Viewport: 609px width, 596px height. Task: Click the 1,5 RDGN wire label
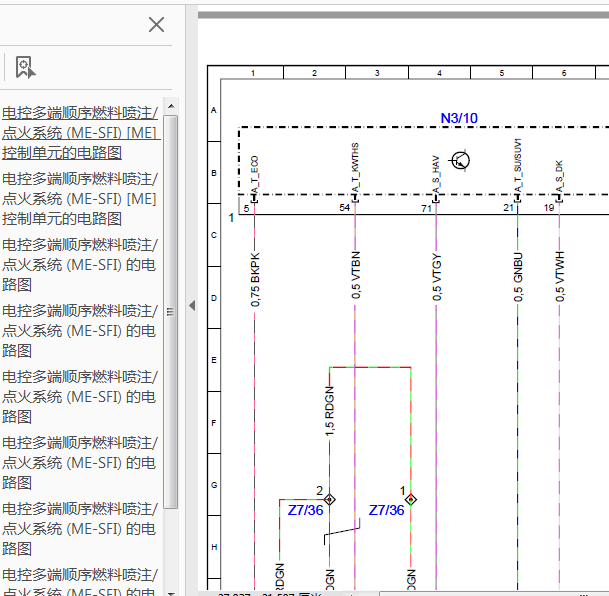(329, 411)
